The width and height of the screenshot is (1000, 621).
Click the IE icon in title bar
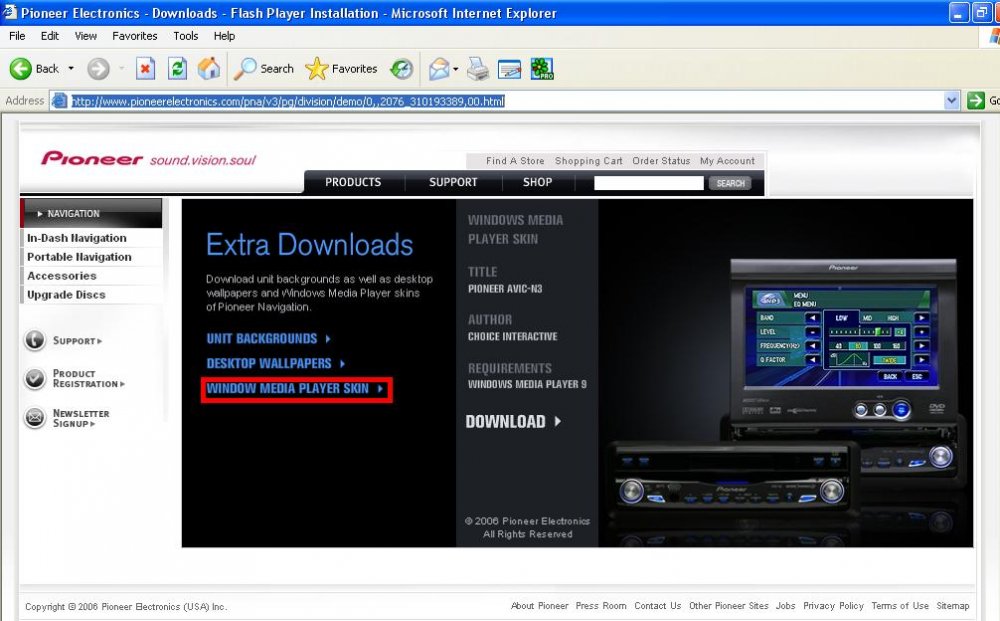point(10,12)
